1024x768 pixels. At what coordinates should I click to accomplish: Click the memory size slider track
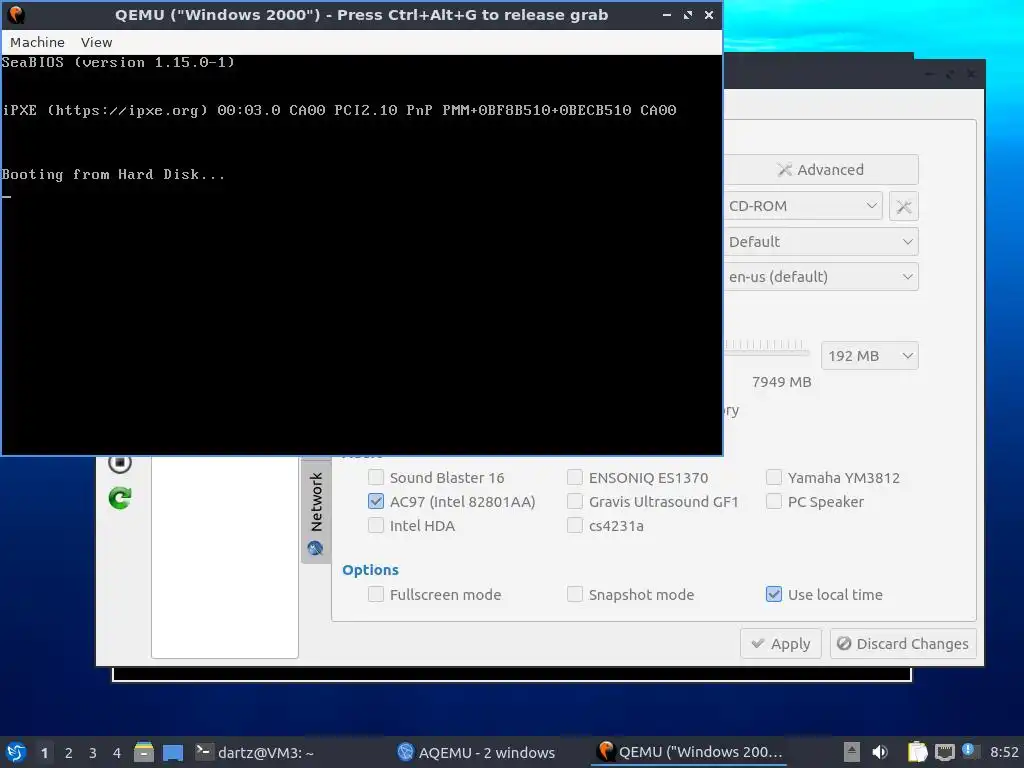point(766,353)
